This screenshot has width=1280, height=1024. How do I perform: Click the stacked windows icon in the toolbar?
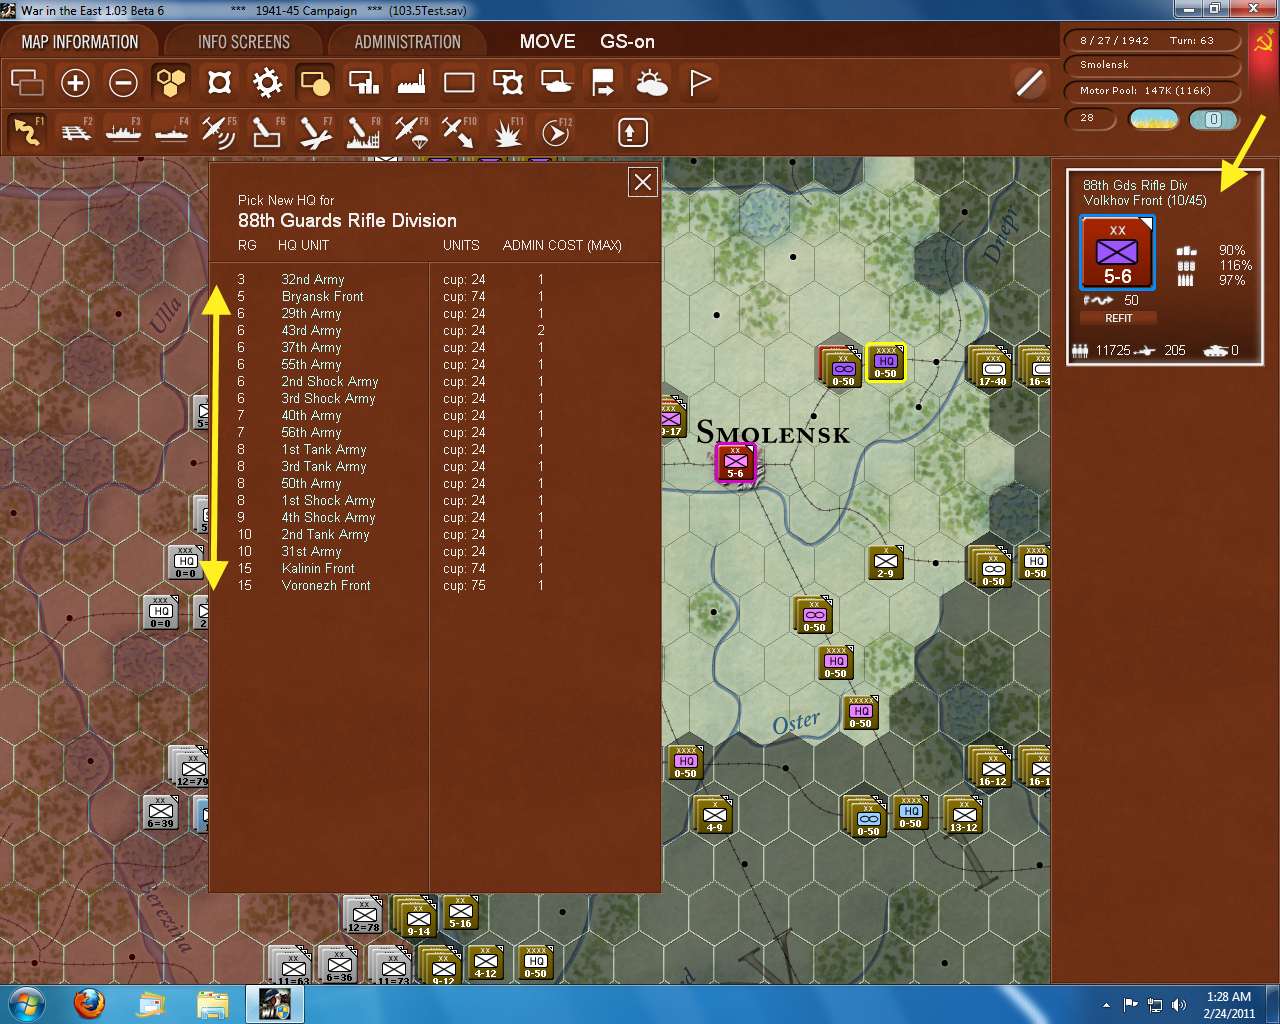(x=27, y=83)
